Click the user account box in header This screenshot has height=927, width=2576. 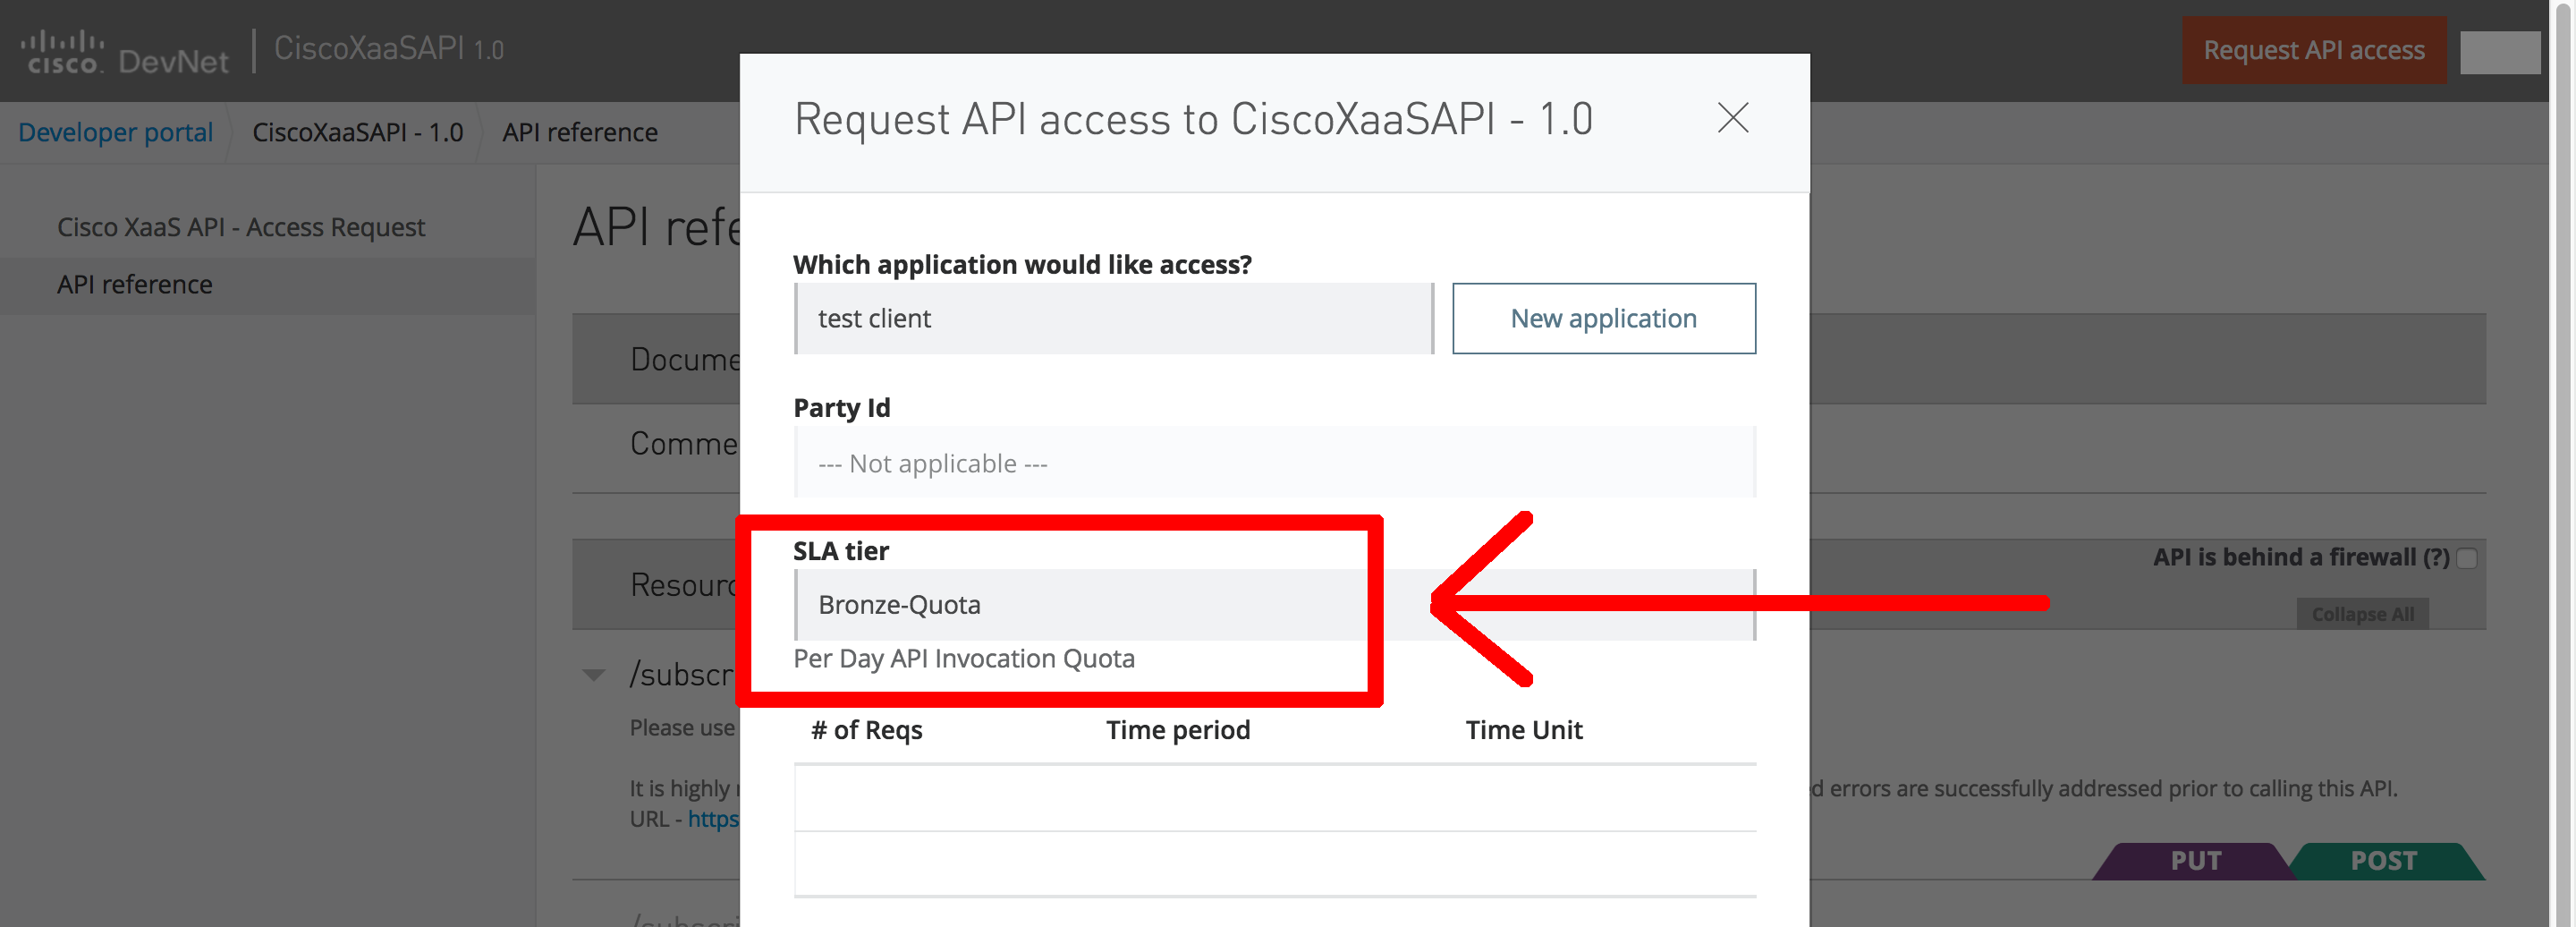[x=2499, y=52]
